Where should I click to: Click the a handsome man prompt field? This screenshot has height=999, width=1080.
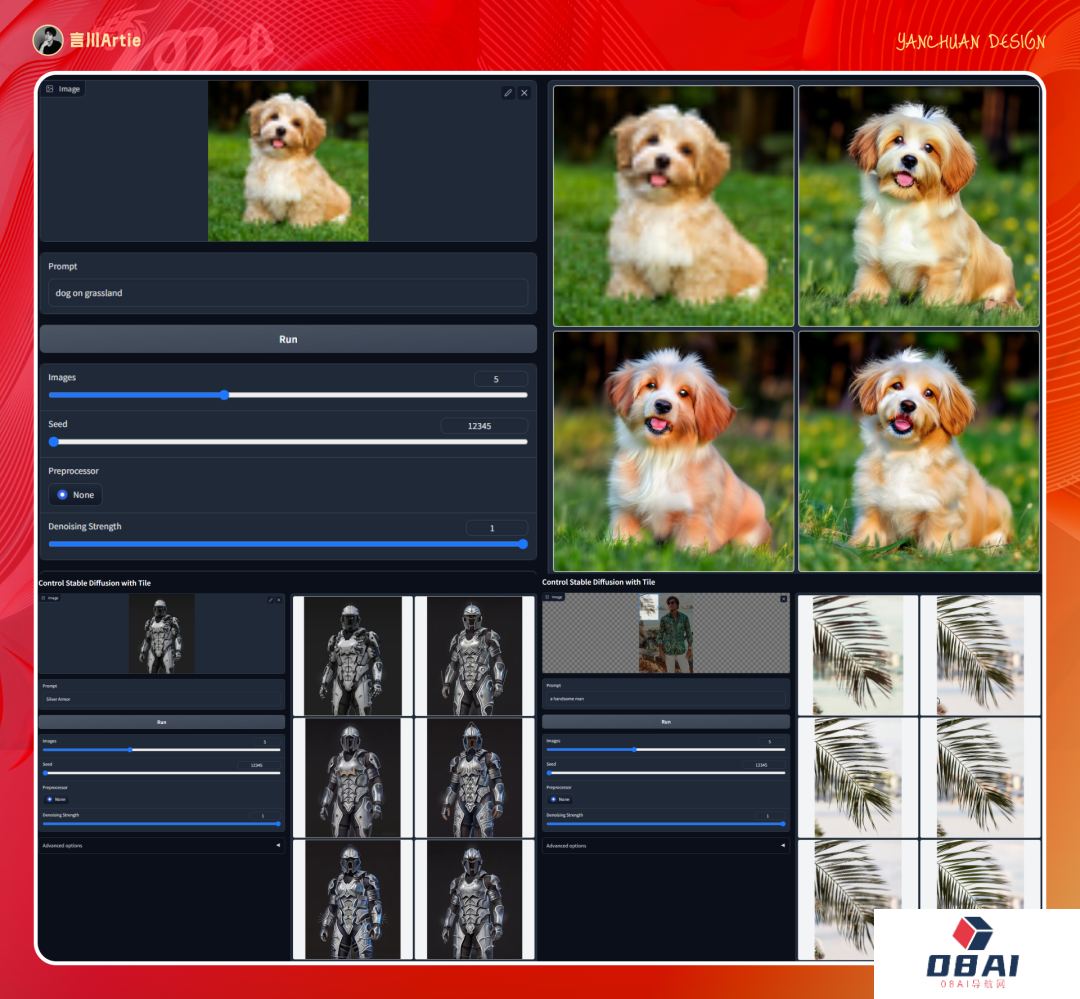[665, 699]
